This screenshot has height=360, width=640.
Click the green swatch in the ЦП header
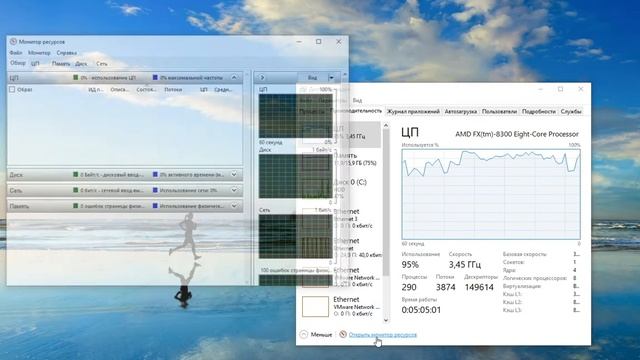coord(76,77)
